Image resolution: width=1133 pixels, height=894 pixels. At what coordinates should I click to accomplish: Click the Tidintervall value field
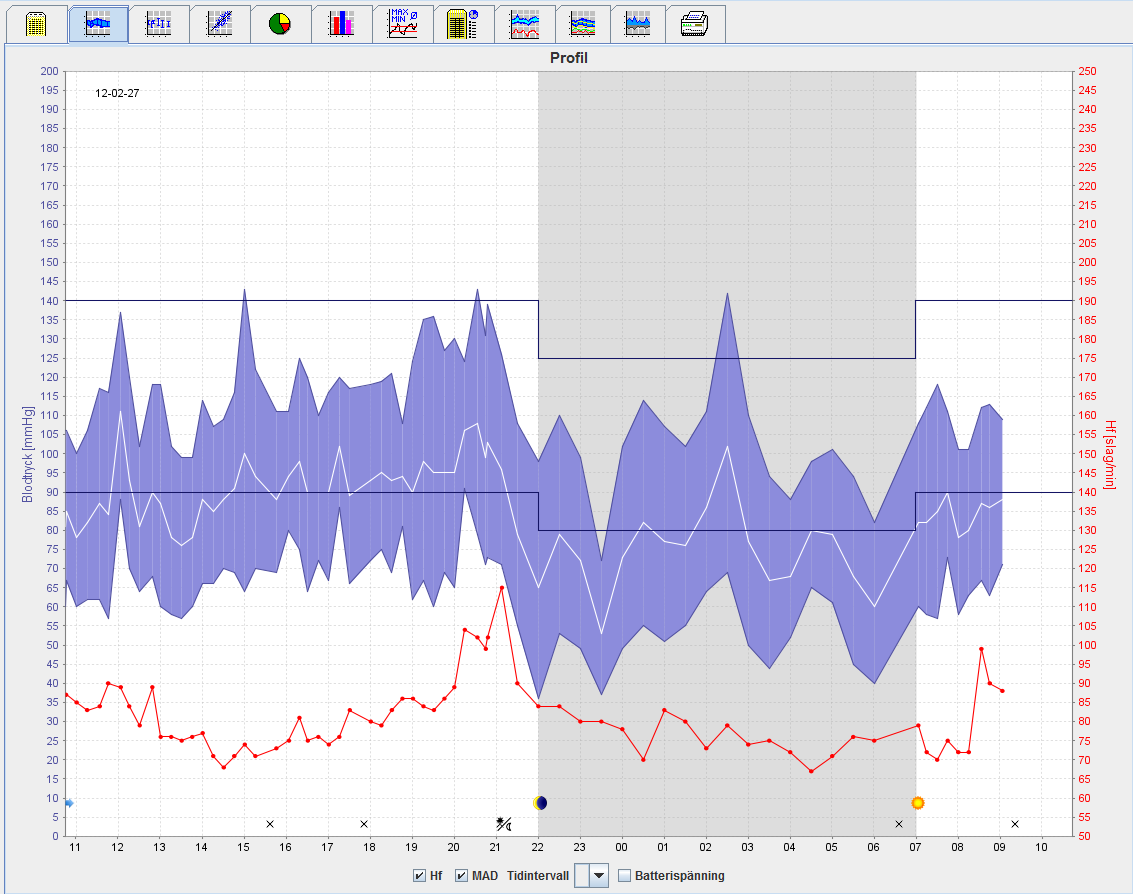pyautogui.click(x=582, y=876)
